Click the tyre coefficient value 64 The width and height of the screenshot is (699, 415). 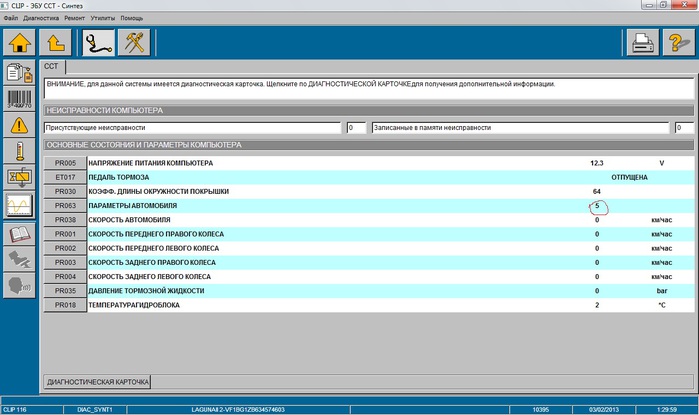click(596, 192)
